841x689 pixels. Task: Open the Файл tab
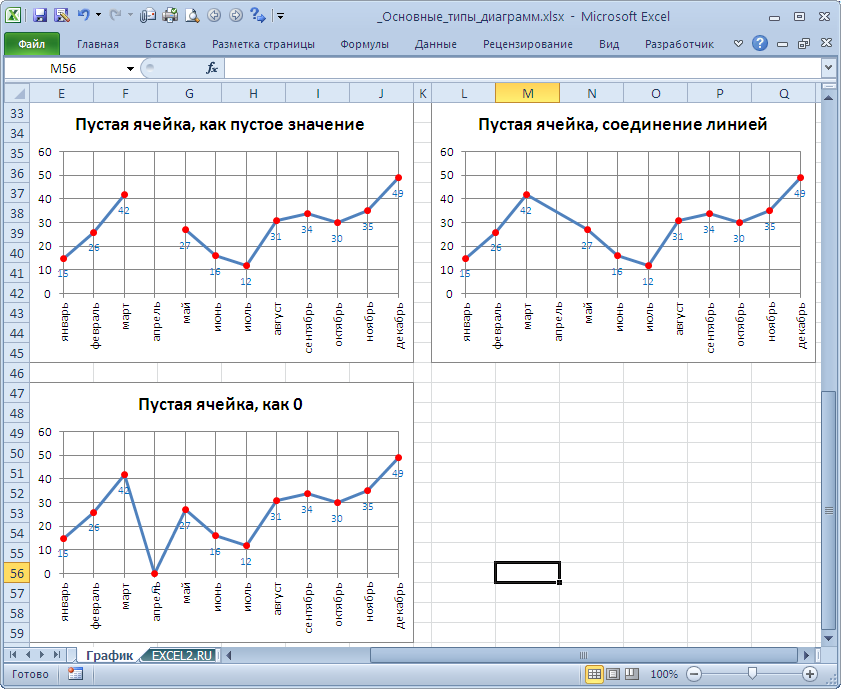point(32,44)
